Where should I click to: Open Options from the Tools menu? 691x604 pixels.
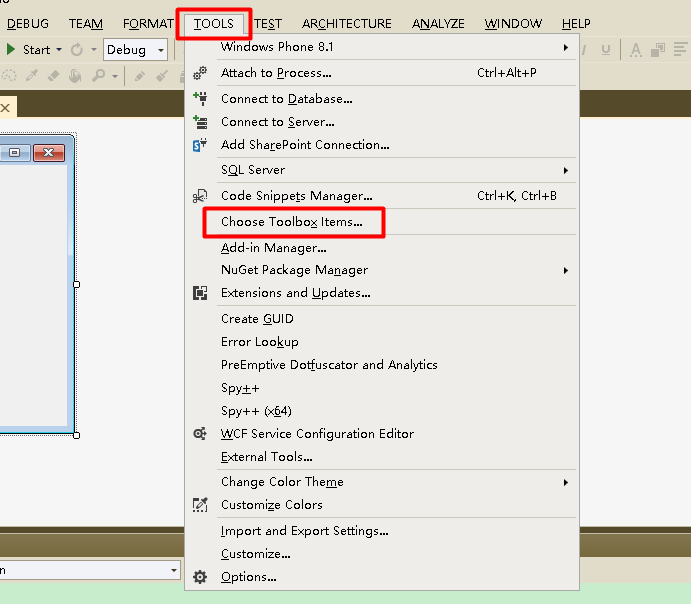382,576
